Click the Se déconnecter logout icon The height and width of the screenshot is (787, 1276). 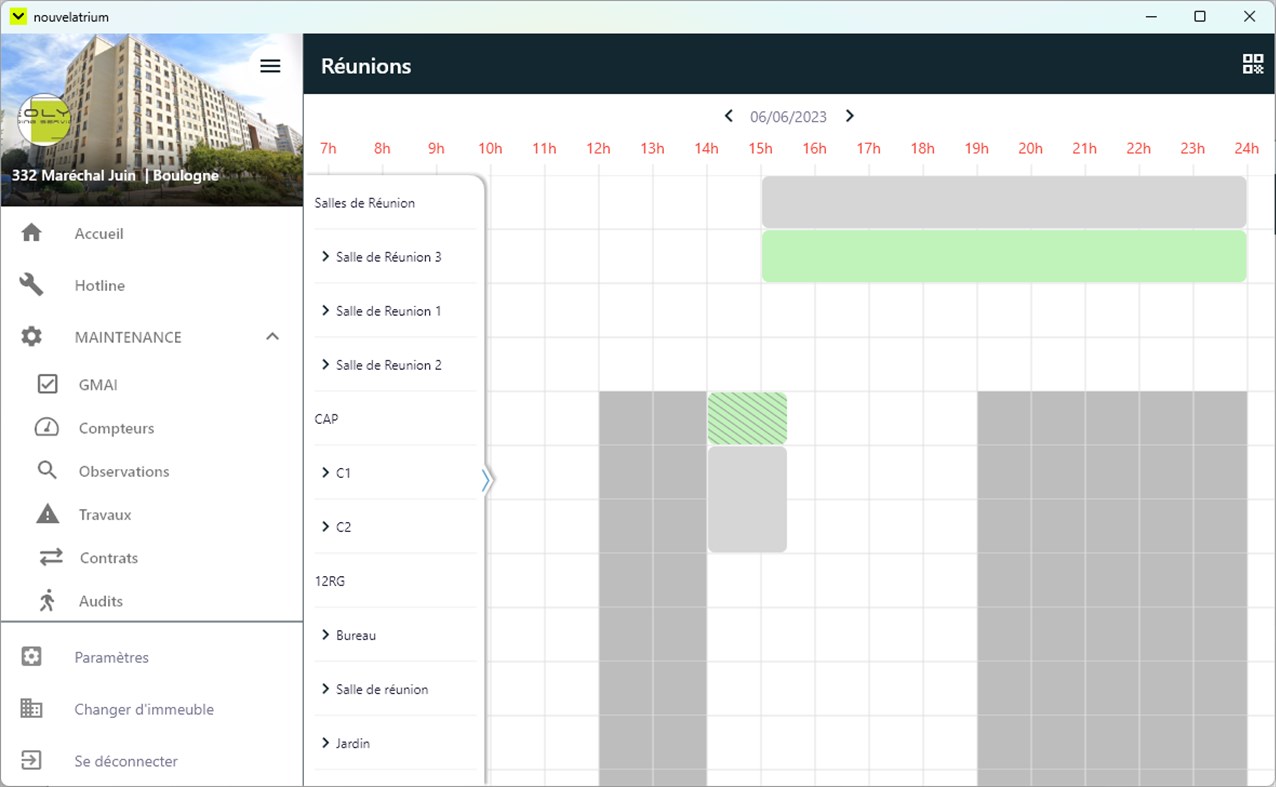32,761
